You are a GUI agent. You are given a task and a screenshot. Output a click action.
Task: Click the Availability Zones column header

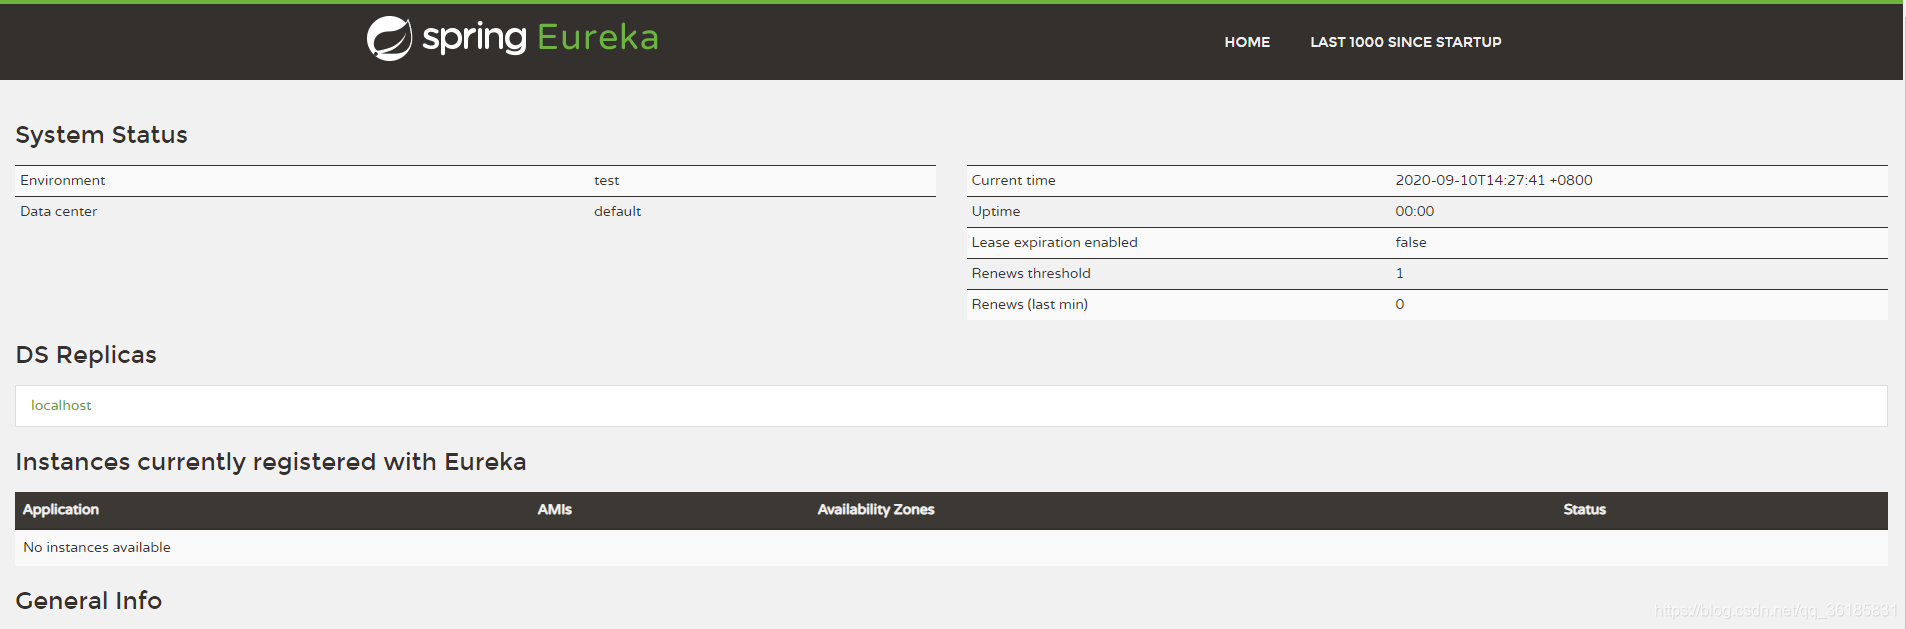pos(875,509)
